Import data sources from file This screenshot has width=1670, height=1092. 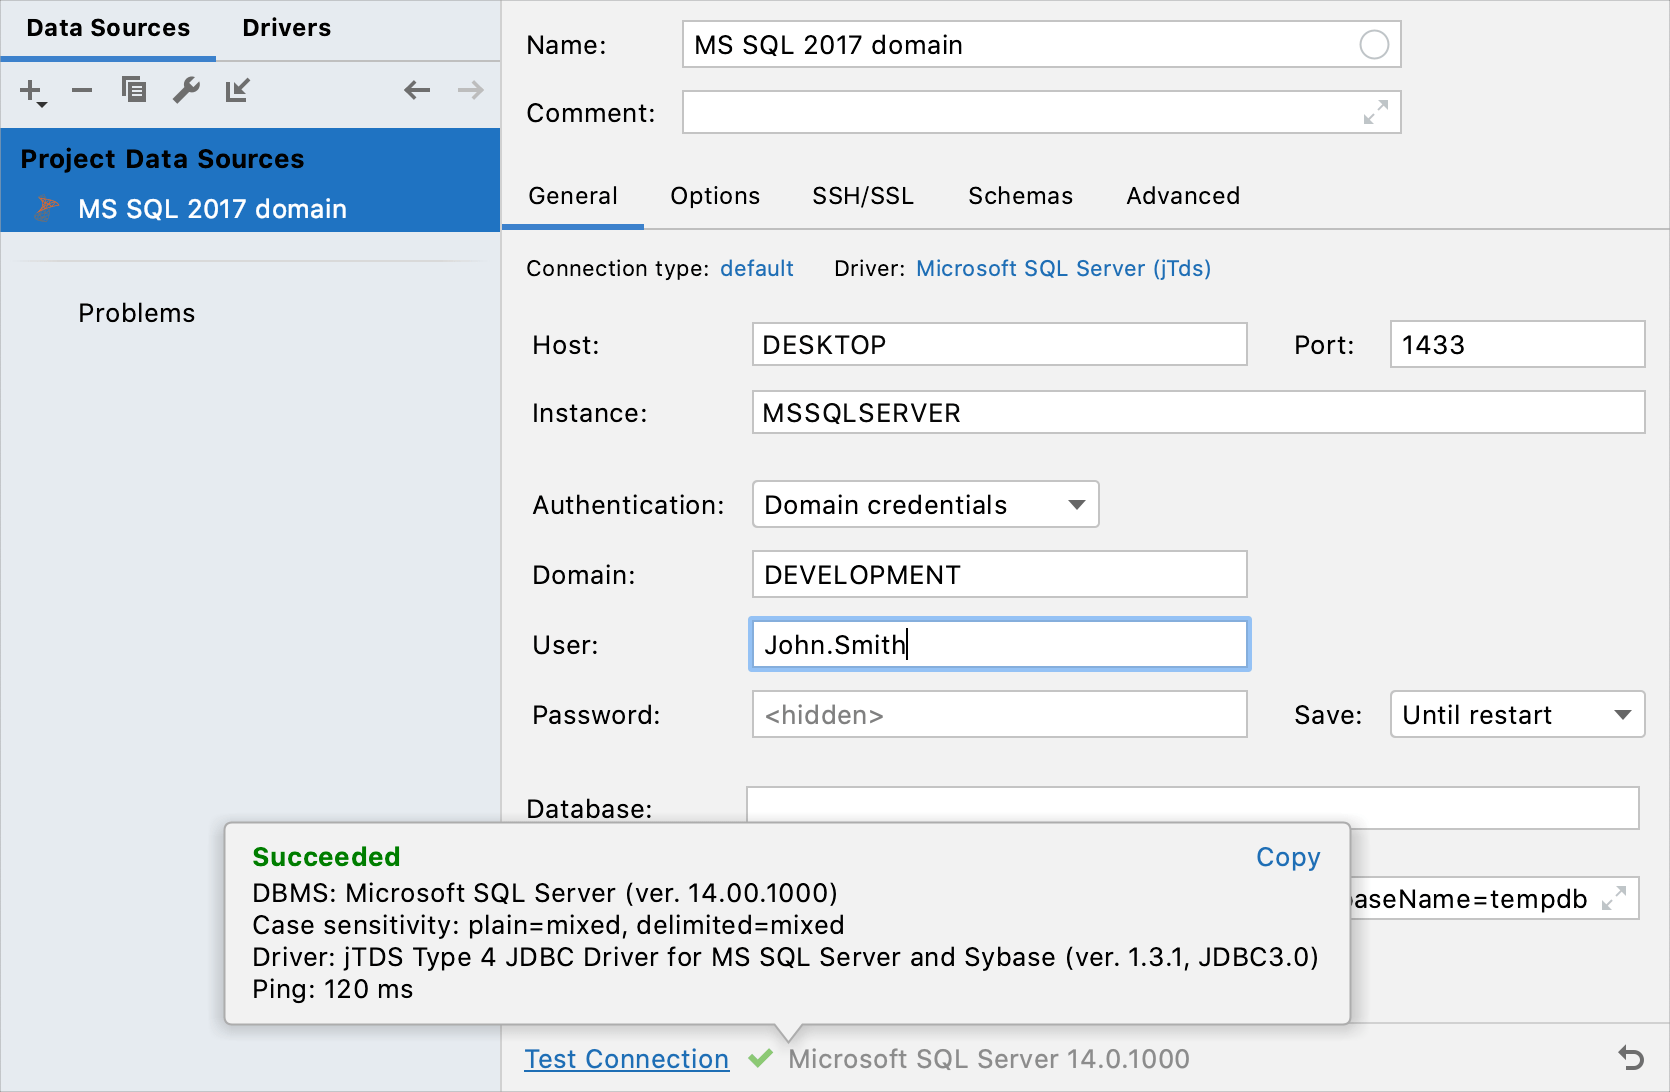238,90
